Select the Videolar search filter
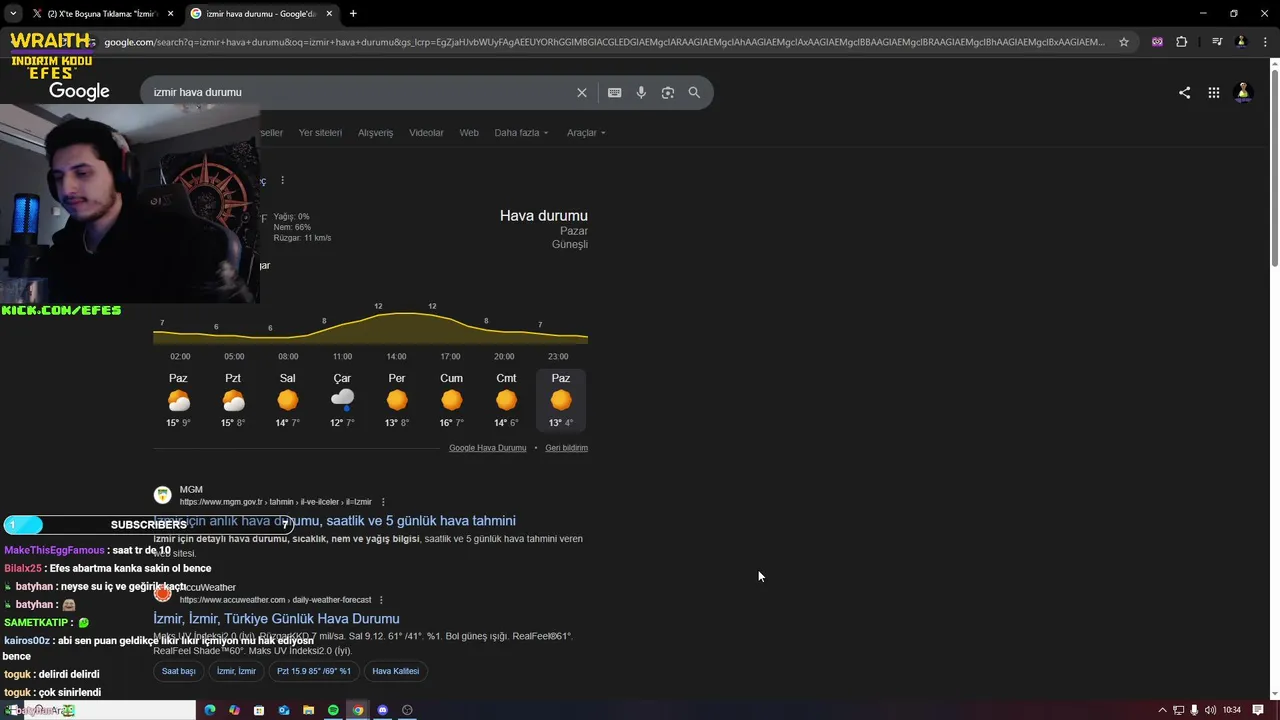This screenshot has height=720, width=1280. coord(426,133)
